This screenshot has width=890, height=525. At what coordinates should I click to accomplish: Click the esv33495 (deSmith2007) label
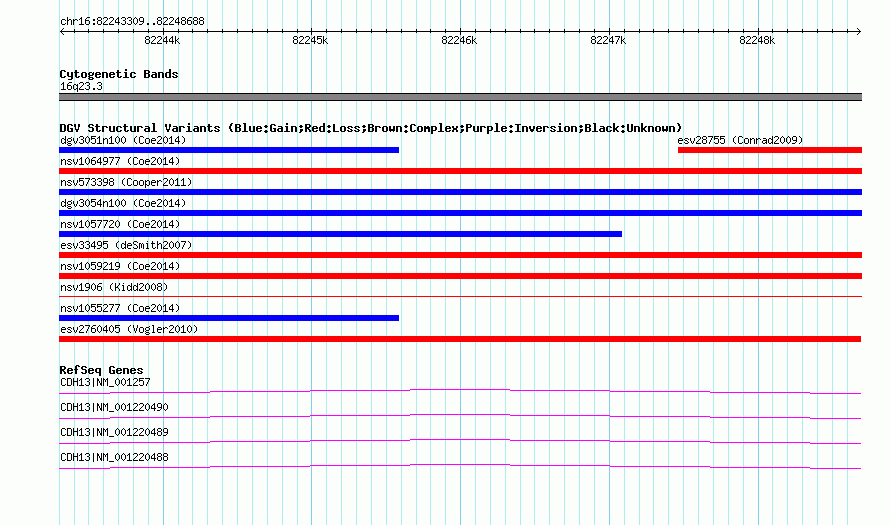pyautogui.click(x=126, y=245)
